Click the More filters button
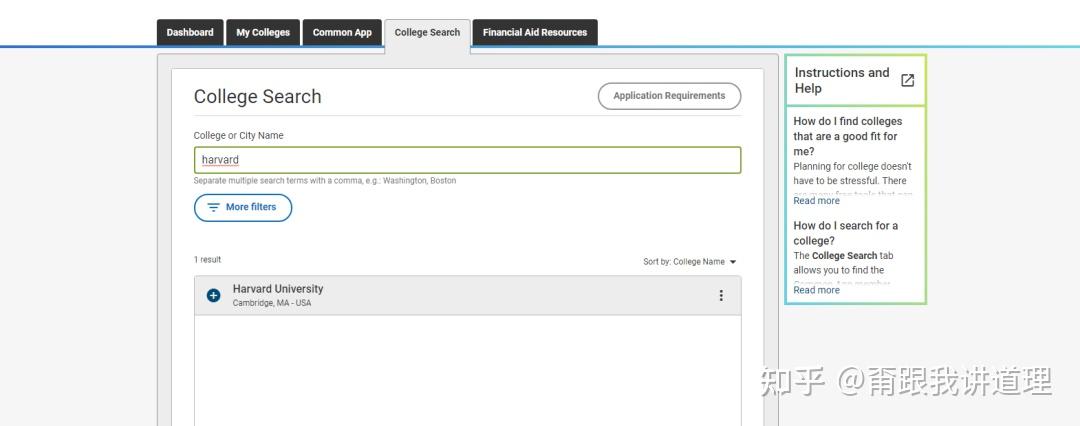Screen dimensions: 1080x426 (243, 207)
